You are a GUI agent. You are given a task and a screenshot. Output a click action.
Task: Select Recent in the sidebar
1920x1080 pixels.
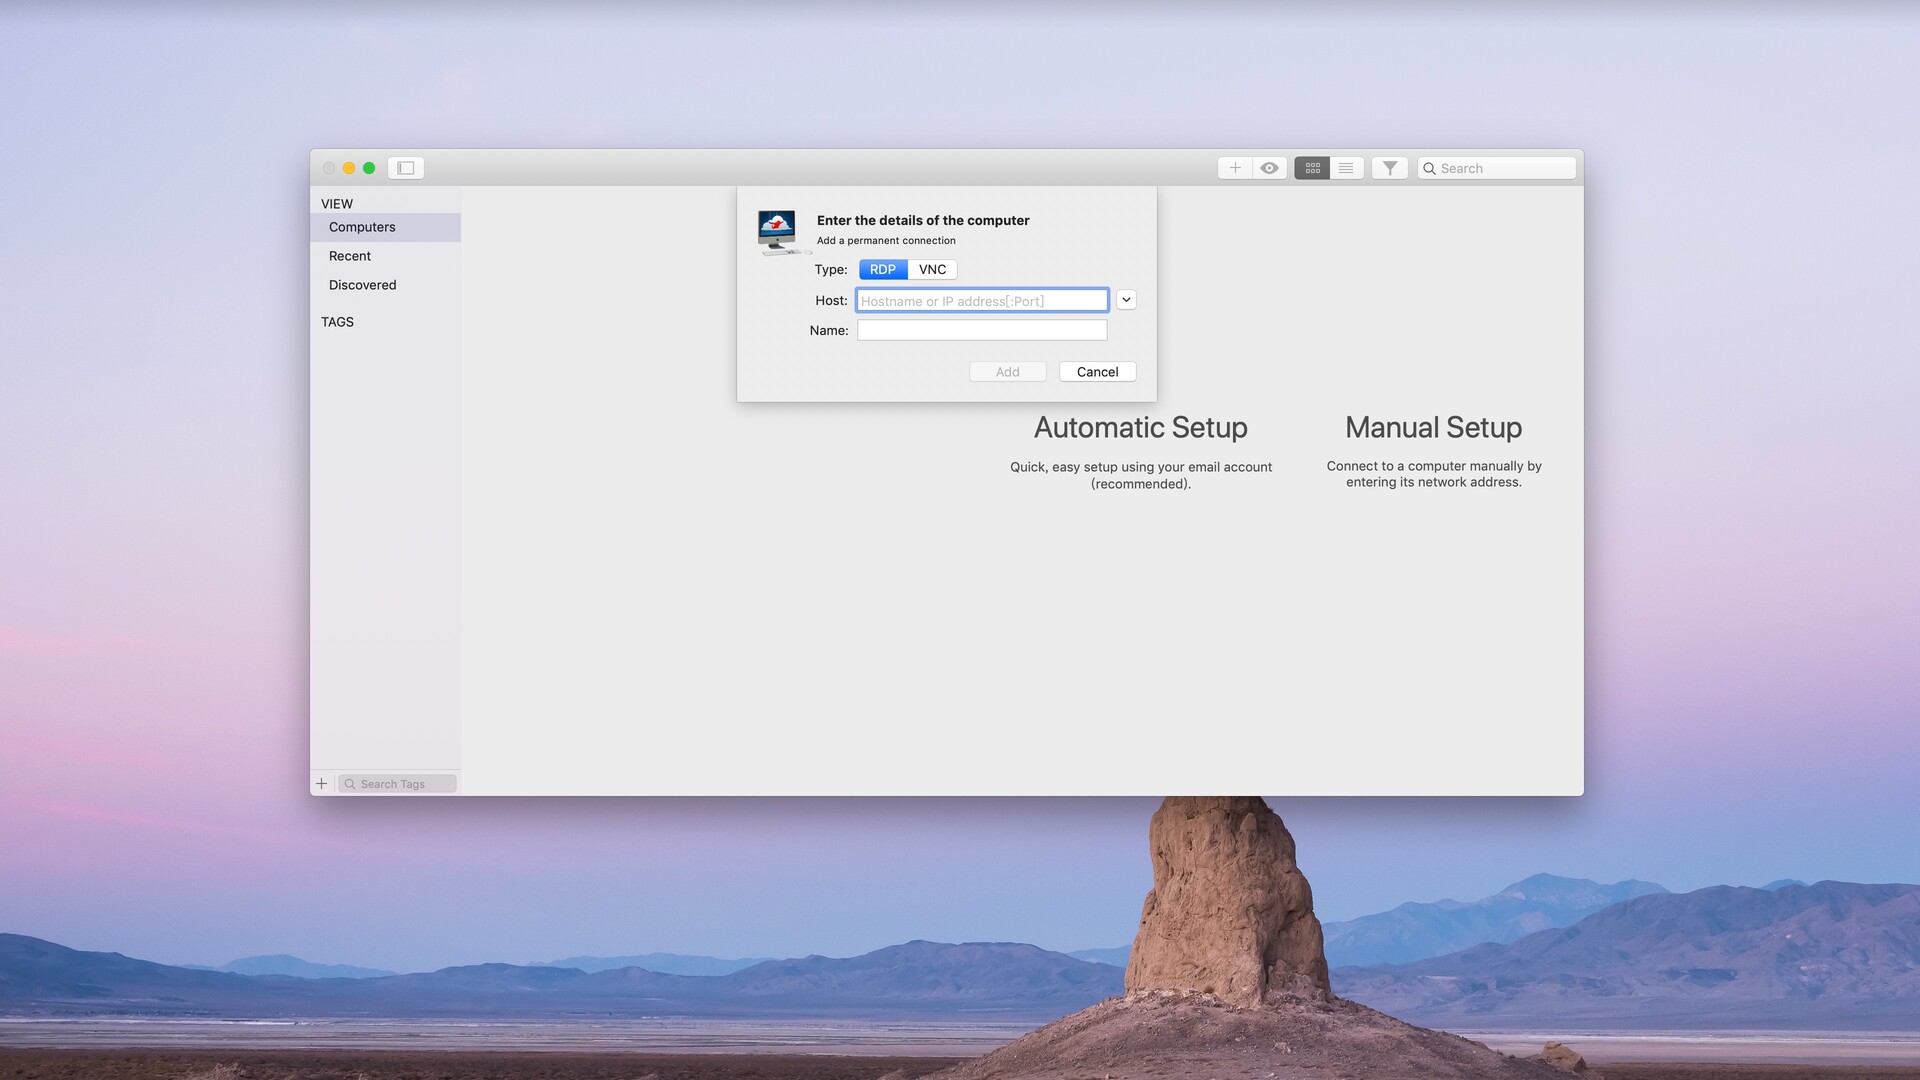click(x=349, y=256)
